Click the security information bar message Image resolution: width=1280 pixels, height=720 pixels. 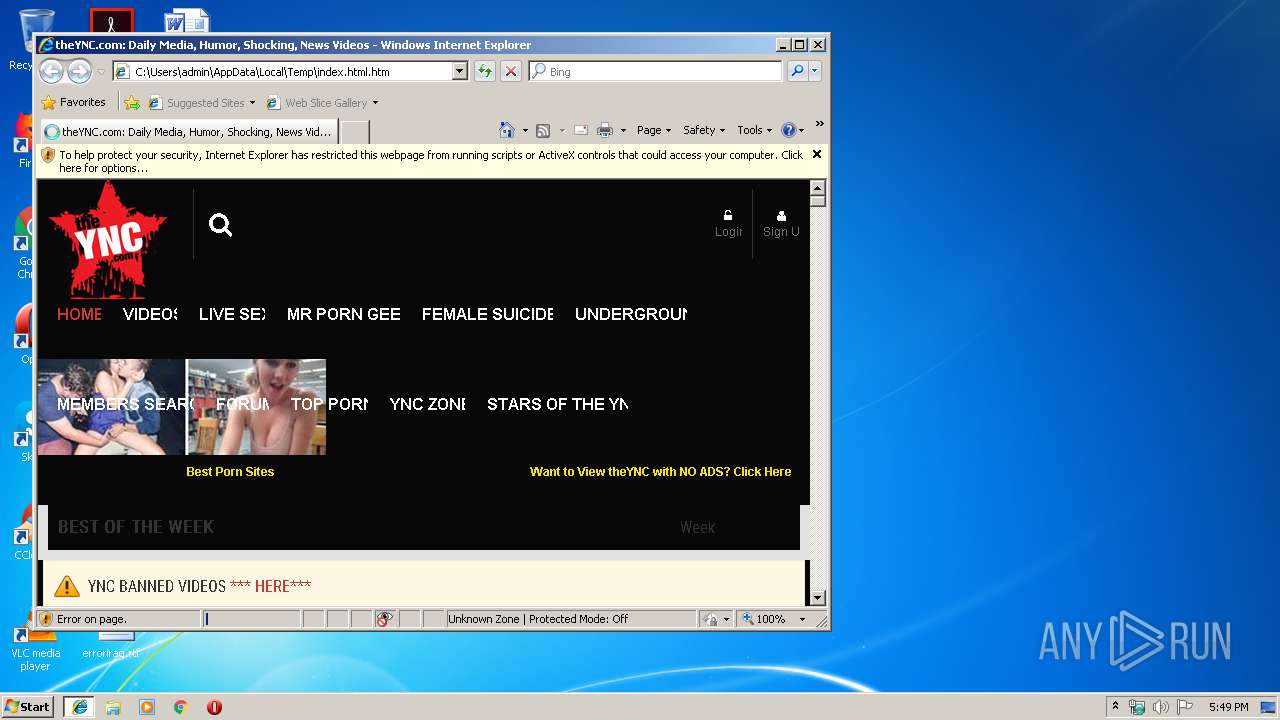pos(431,161)
